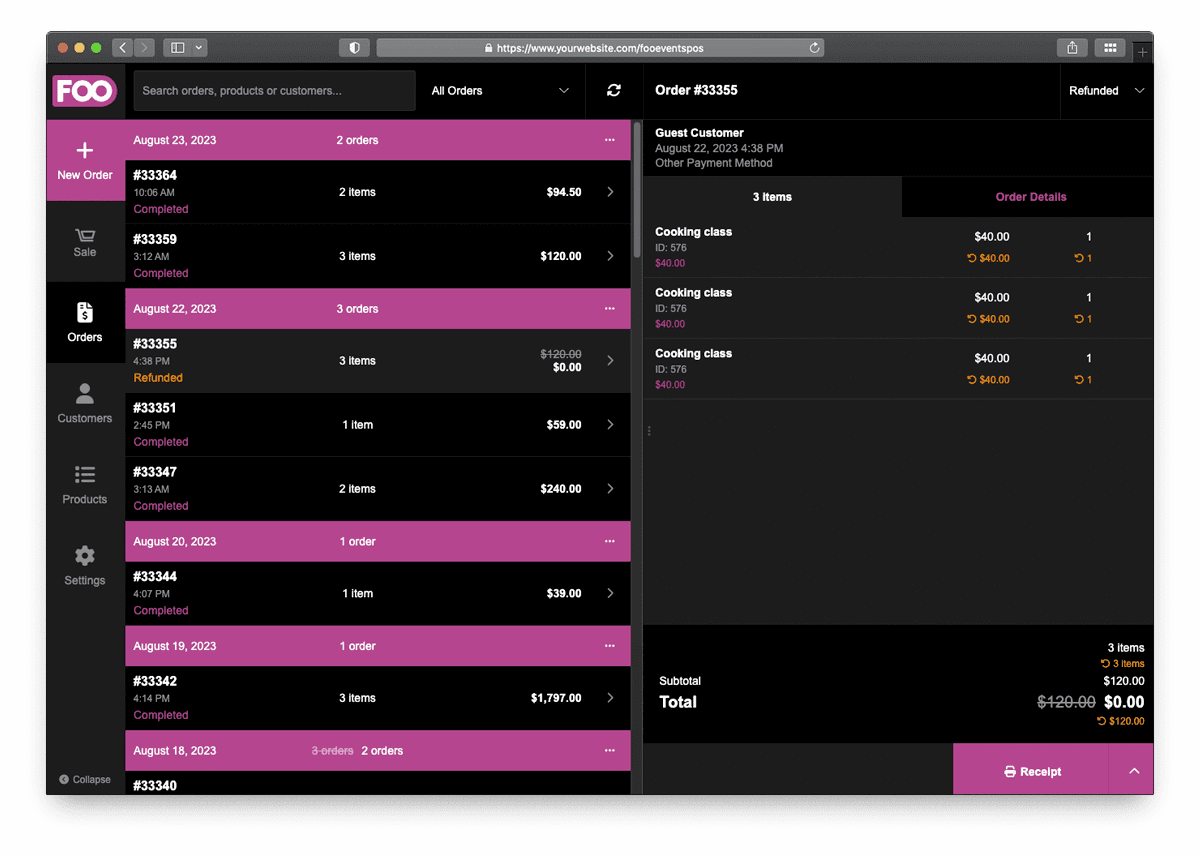Start a New Order using the plus icon

click(85, 151)
